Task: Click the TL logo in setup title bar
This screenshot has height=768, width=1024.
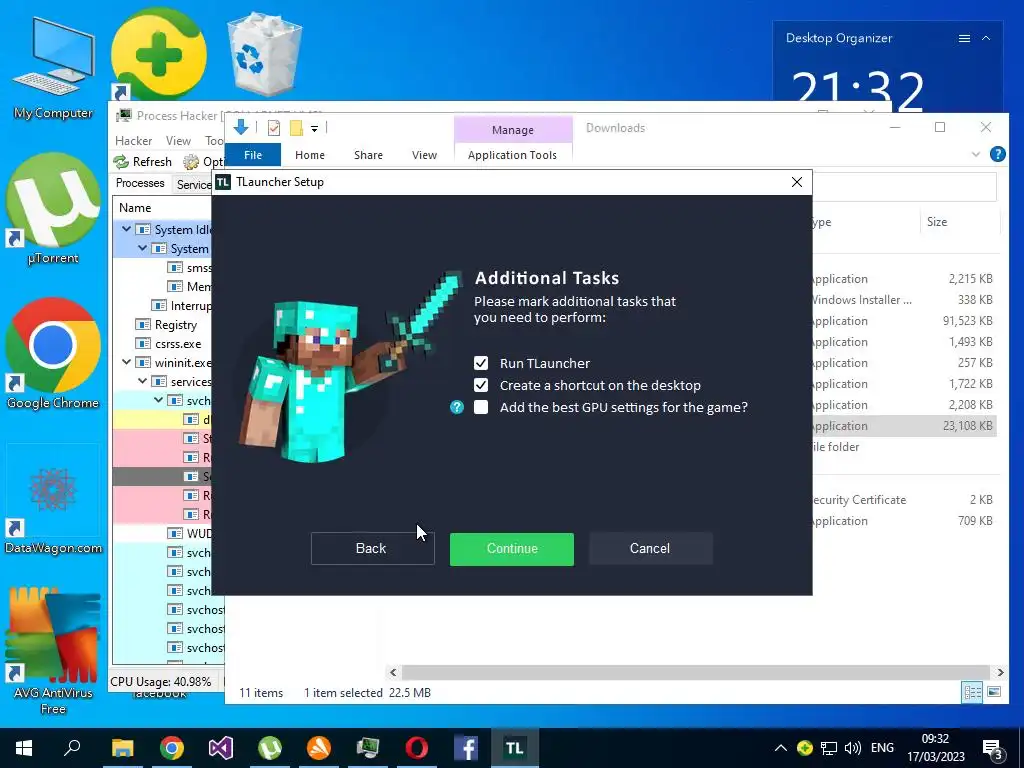Action: pos(223,182)
